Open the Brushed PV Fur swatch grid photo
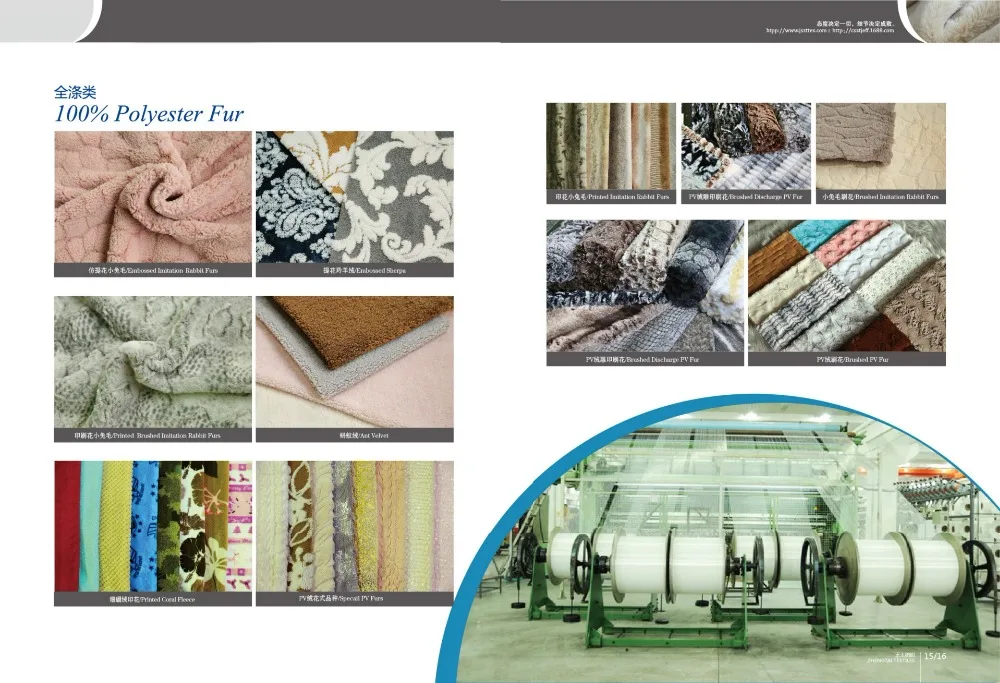 847,286
